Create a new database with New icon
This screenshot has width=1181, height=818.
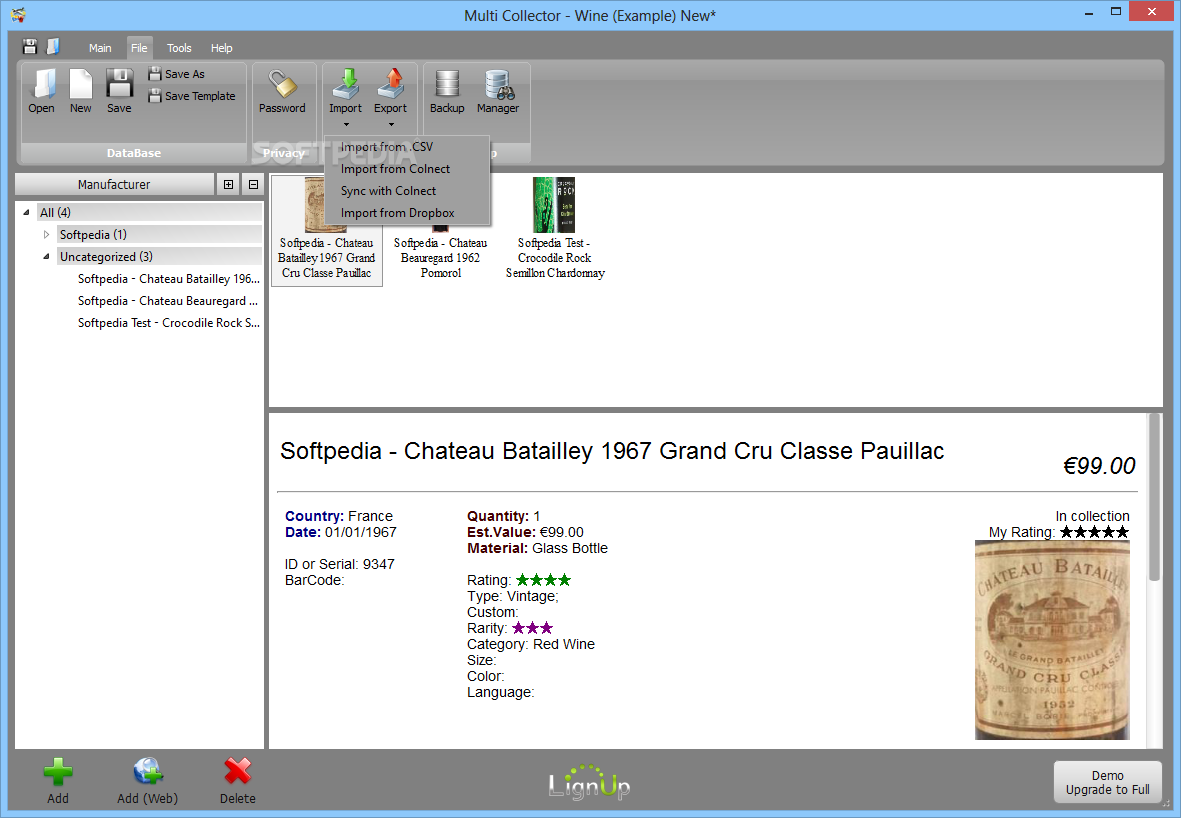pos(81,90)
